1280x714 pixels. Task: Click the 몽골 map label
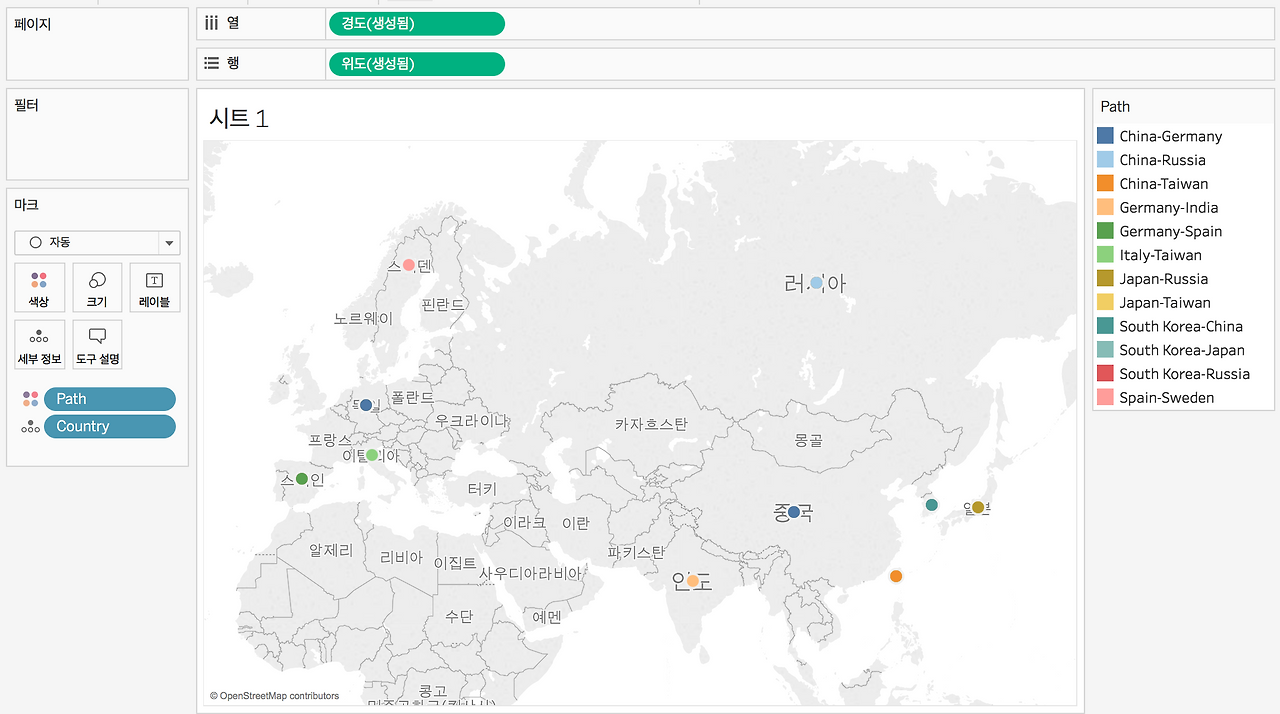coord(808,439)
